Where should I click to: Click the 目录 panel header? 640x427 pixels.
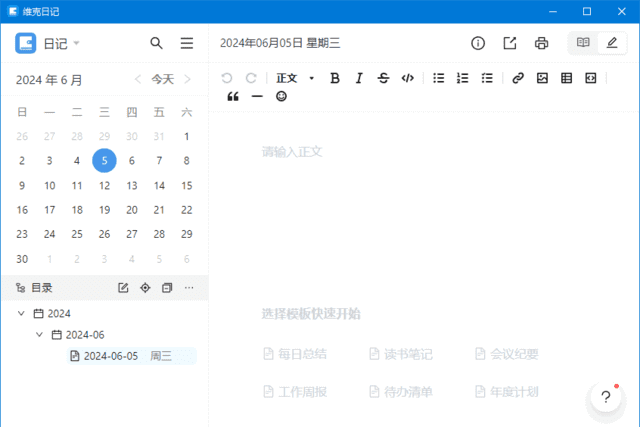tap(105, 288)
